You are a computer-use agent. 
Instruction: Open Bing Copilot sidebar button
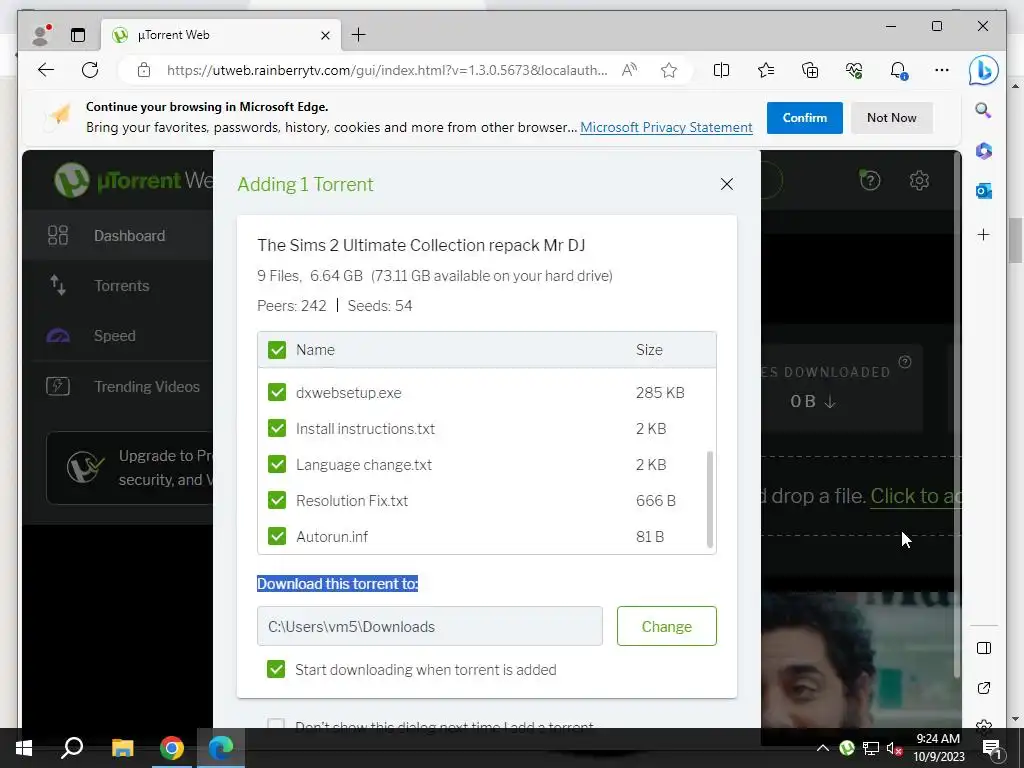click(x=984, y=71)
